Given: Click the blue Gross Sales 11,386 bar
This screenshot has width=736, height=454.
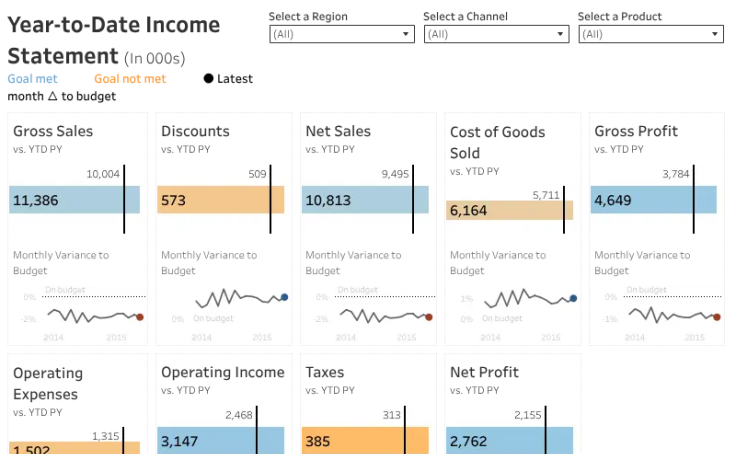Looking at the screenshot, I should [x=75, y=200].
